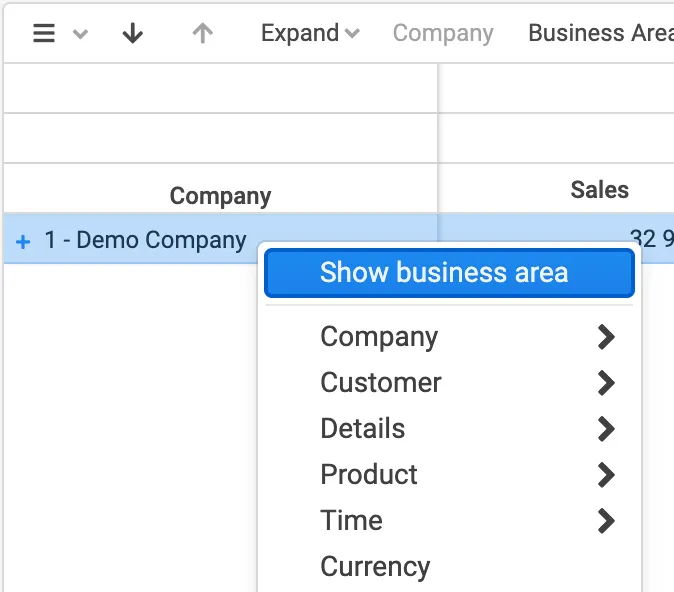Select Currency from context menu

point(374,567)
